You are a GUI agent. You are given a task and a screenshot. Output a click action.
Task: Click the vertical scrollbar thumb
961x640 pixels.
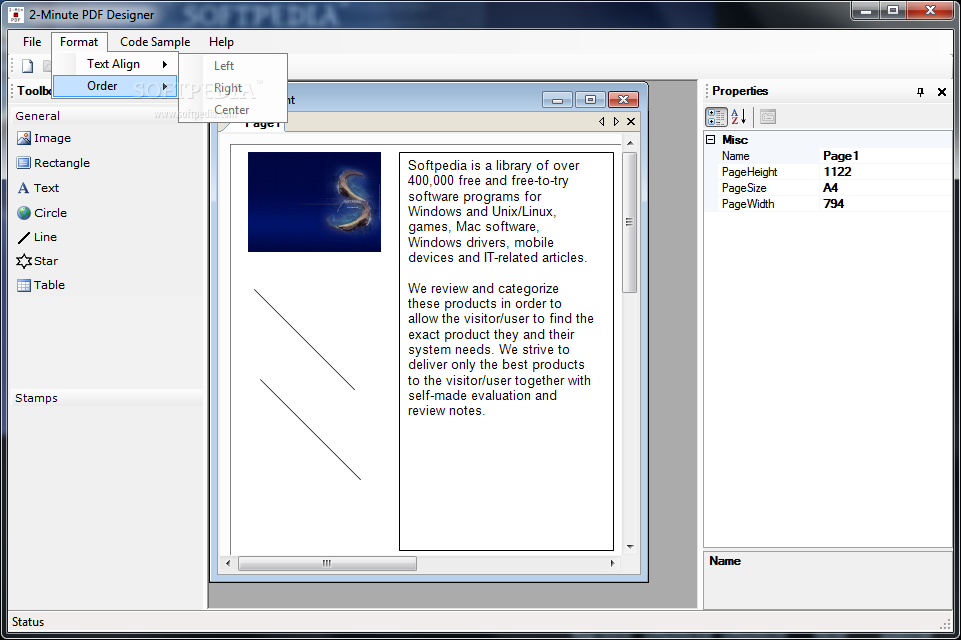pyautogui.click(x=629, y=222)
